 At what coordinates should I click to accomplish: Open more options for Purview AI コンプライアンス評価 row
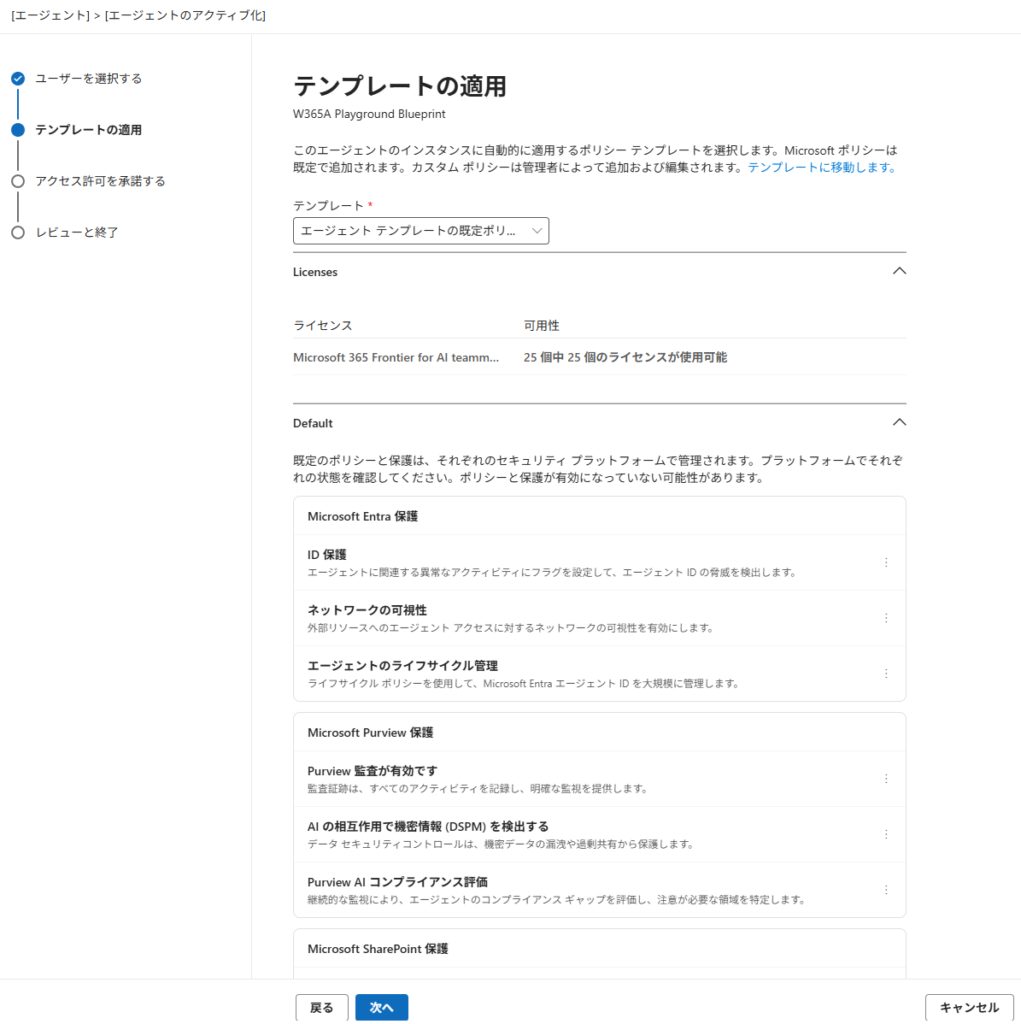pyautogui.click(x=886, y=889)
